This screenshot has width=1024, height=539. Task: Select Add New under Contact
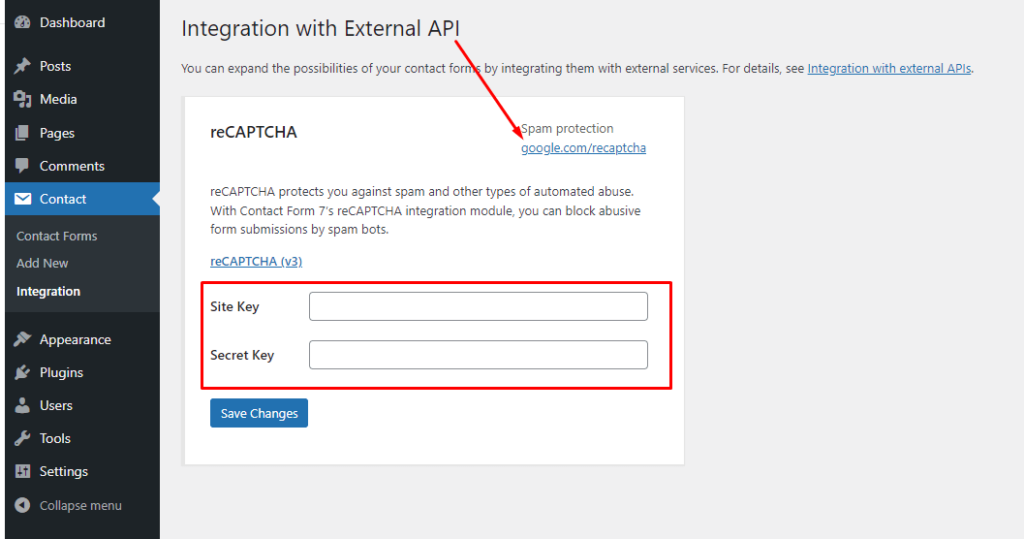click(42, 263)
